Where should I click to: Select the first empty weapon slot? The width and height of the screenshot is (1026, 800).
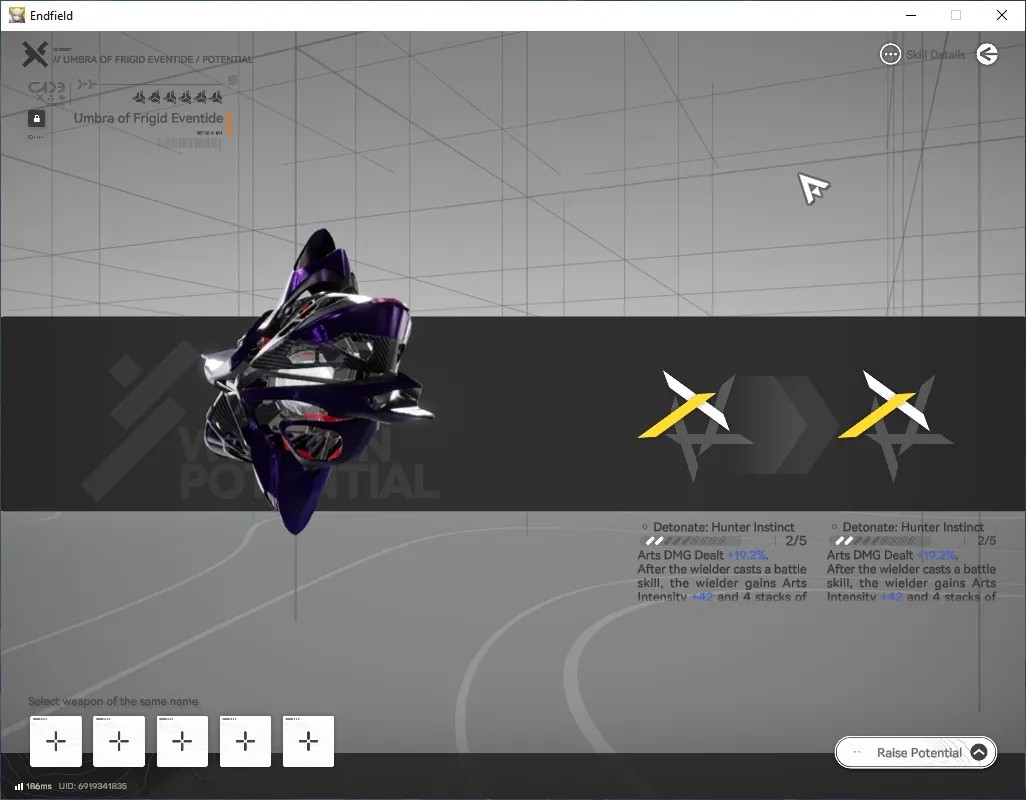pyautogui.click(x=56, y=741)
